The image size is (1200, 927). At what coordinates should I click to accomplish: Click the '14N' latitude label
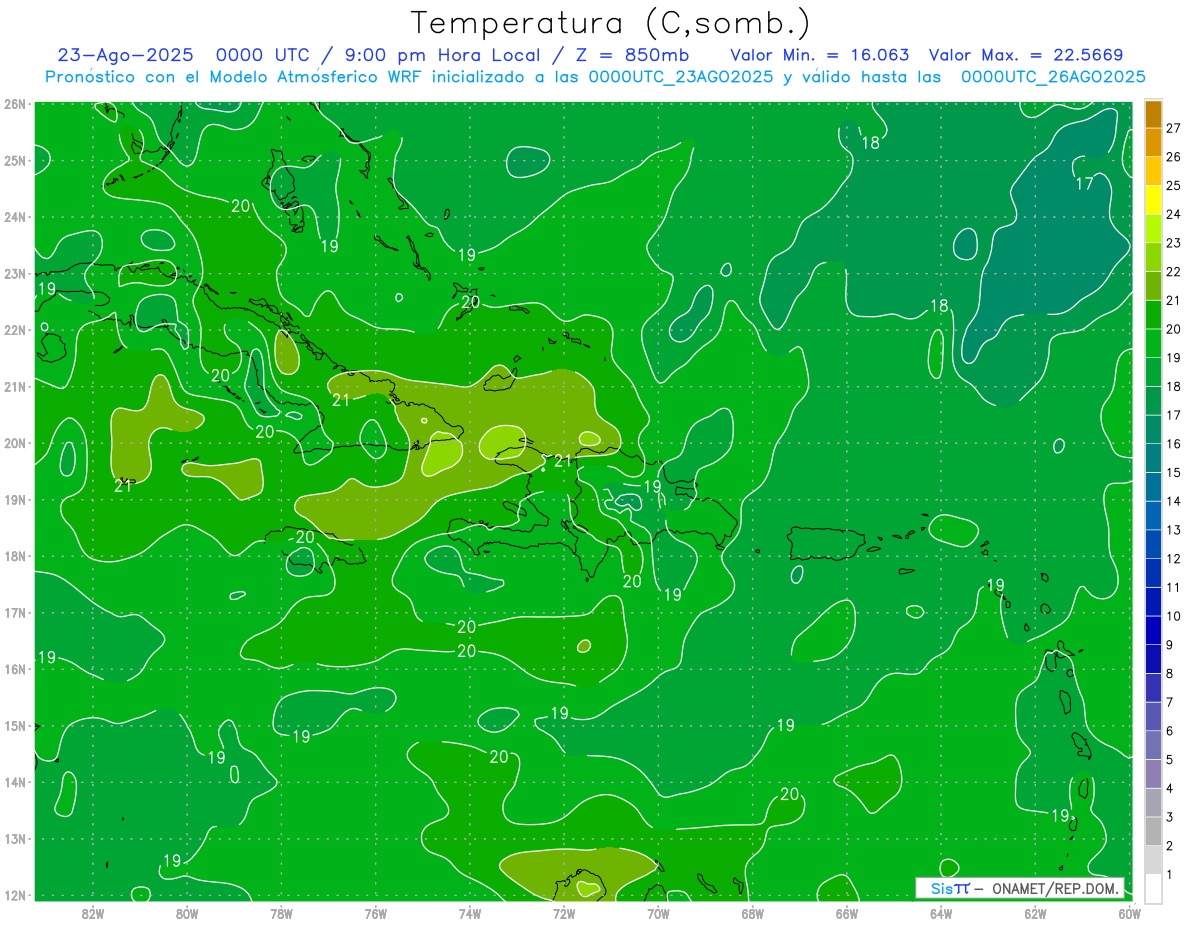(14, 781)
